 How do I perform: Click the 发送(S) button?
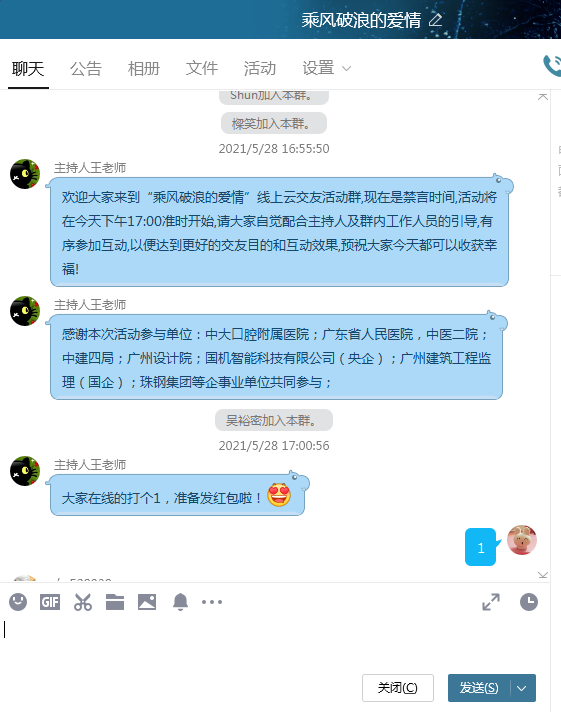pos(479,688)
